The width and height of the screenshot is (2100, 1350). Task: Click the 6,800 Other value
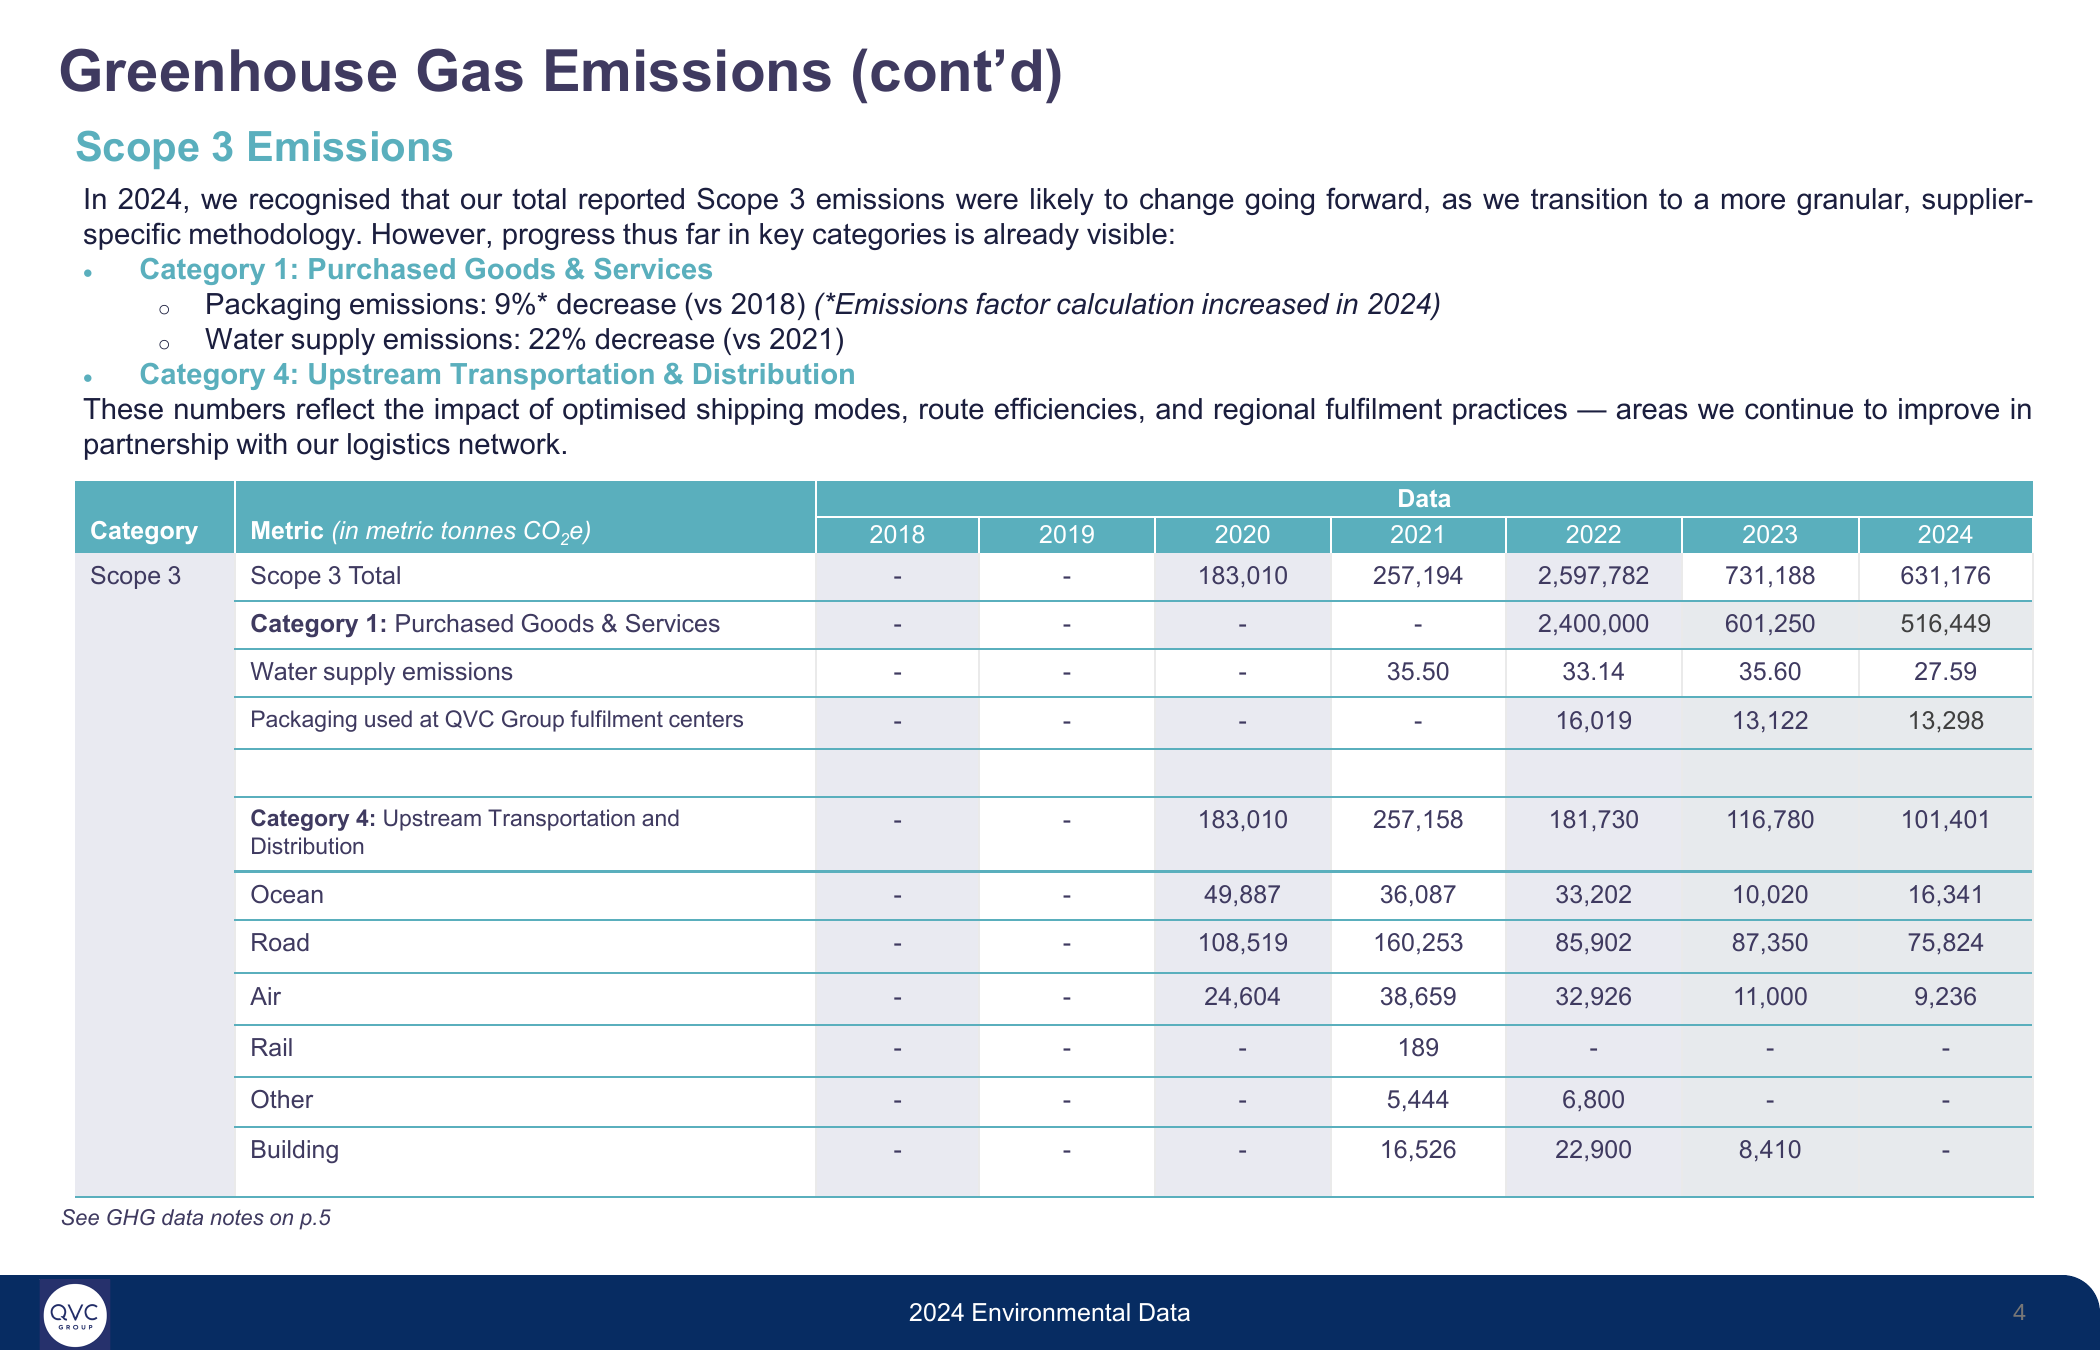pos(1593,1100)
